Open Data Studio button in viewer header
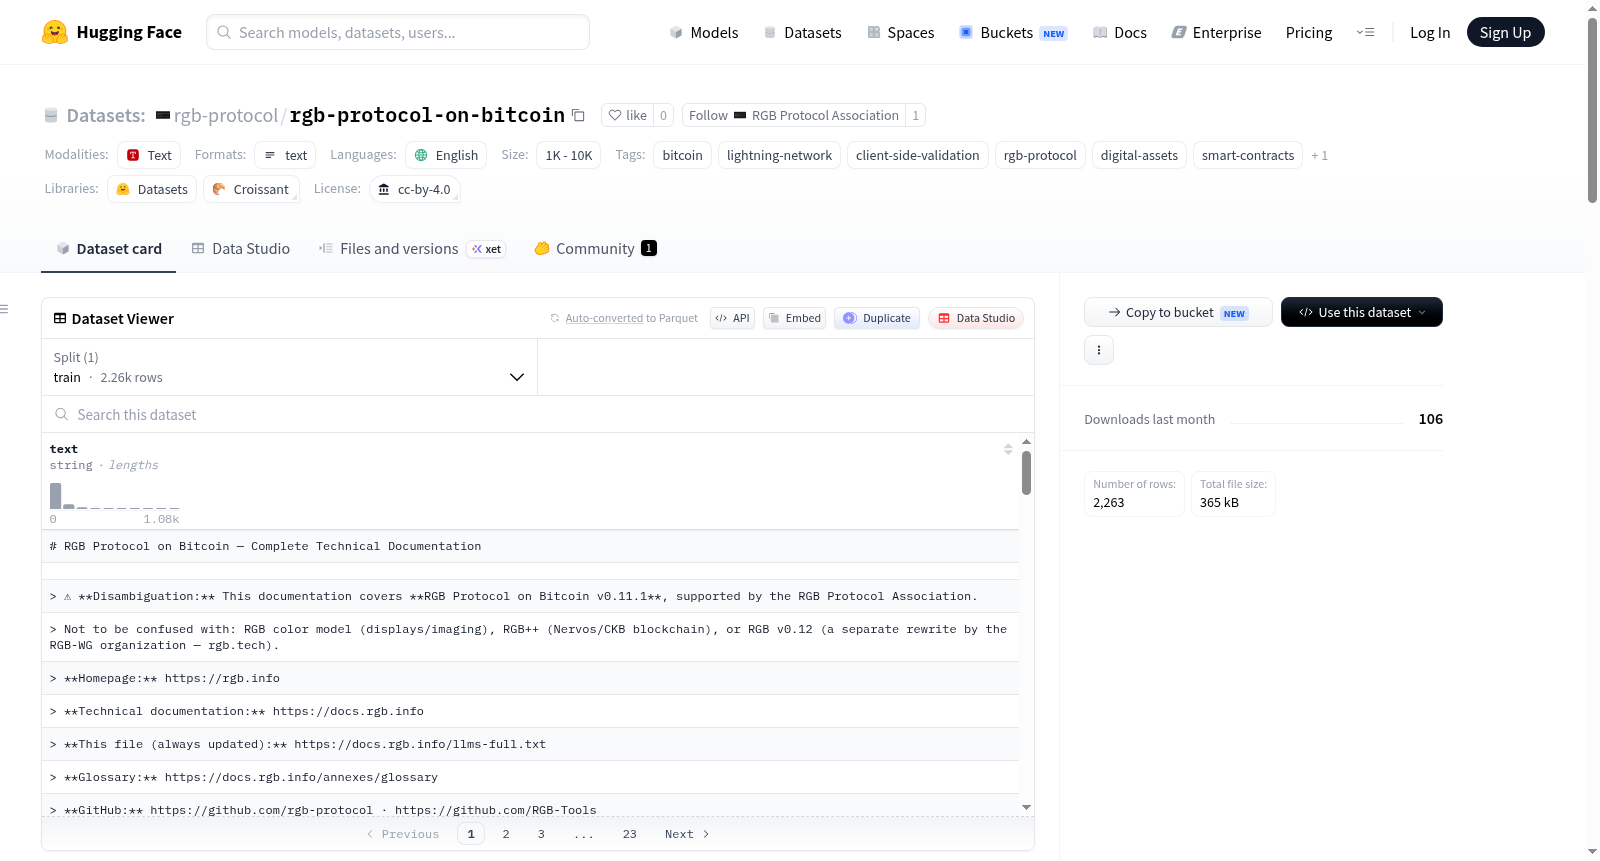 pos(976,318)
